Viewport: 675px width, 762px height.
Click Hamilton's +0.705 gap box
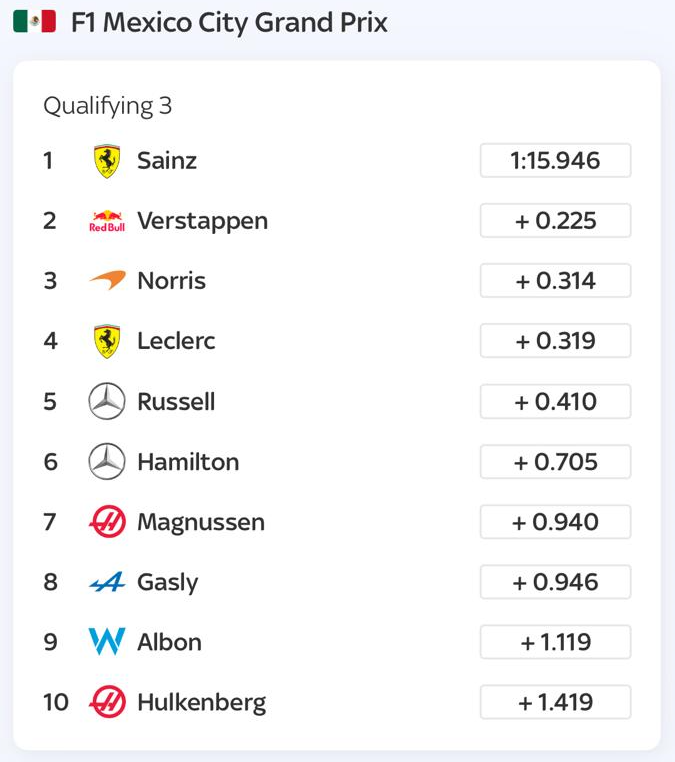pyautogui.click(x=555, y=462)
